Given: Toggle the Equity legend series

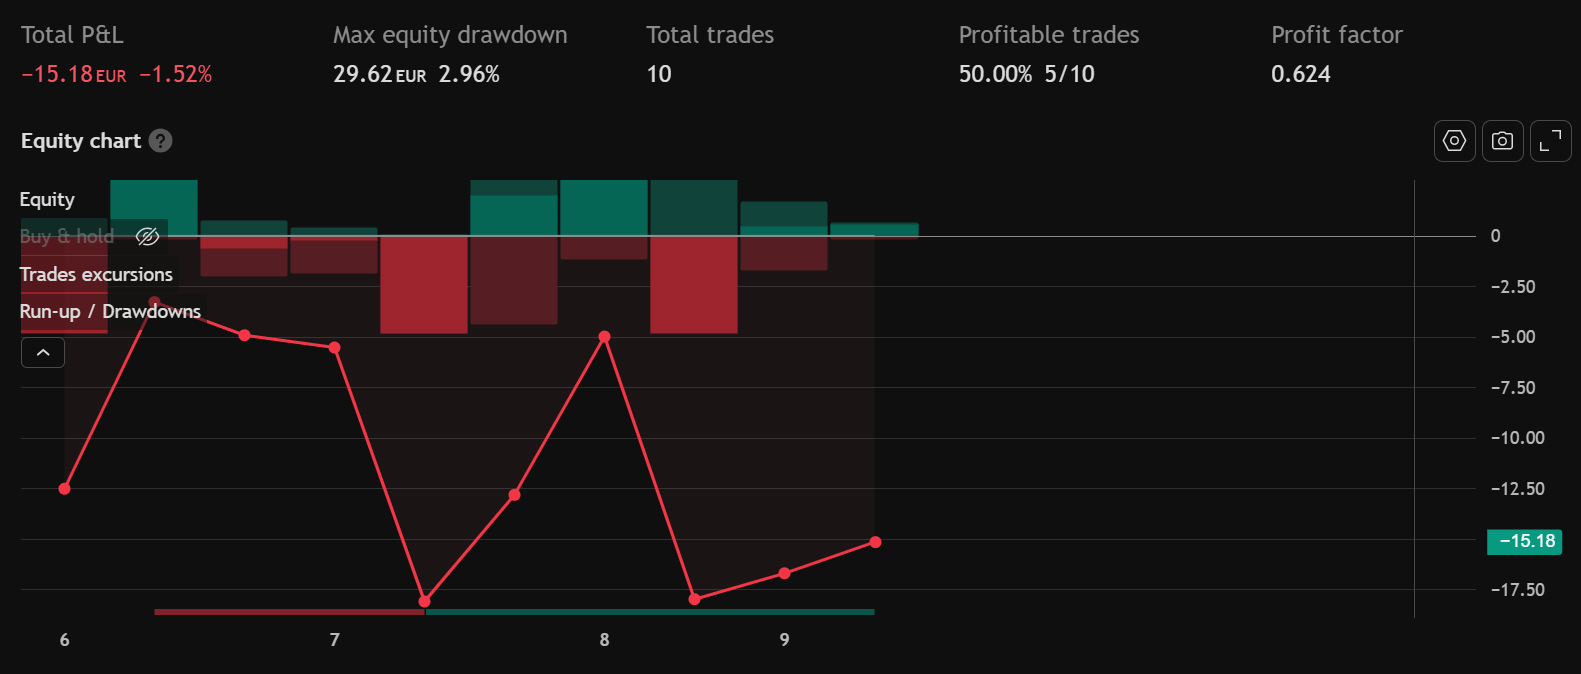Looking at the screenshot, I should [x=47, y=199].
